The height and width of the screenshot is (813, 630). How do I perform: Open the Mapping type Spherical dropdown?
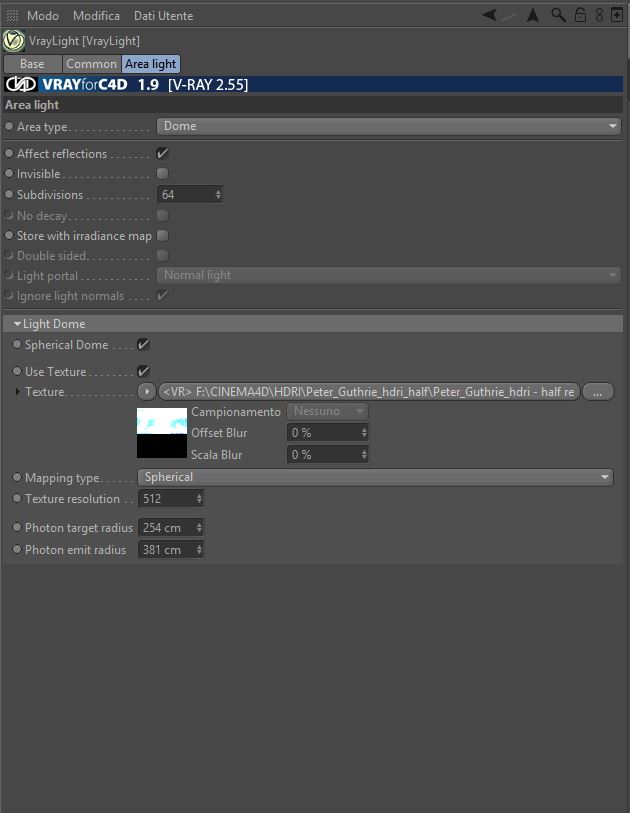(x=375, y=477)
